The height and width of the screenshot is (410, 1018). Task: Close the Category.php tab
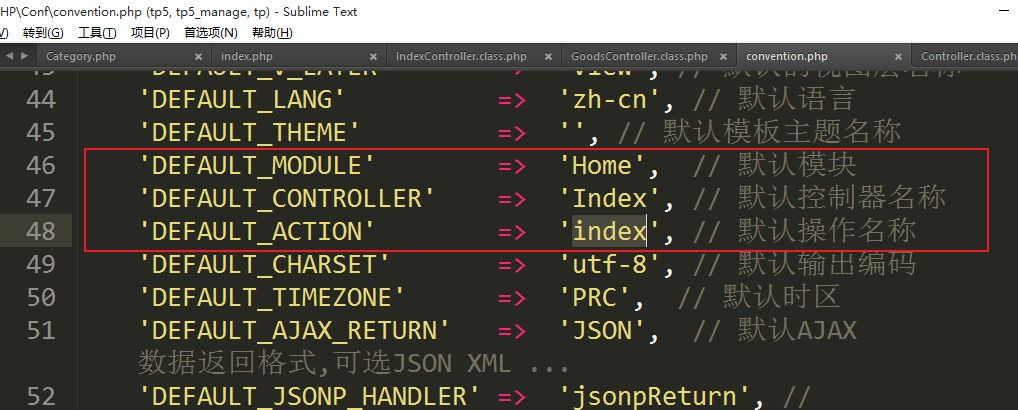click(200, 57)
